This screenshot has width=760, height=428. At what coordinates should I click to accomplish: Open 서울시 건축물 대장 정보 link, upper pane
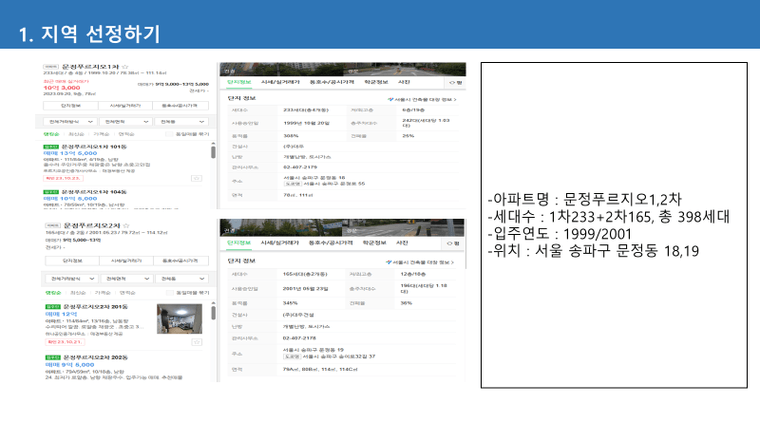click(422, 99)
